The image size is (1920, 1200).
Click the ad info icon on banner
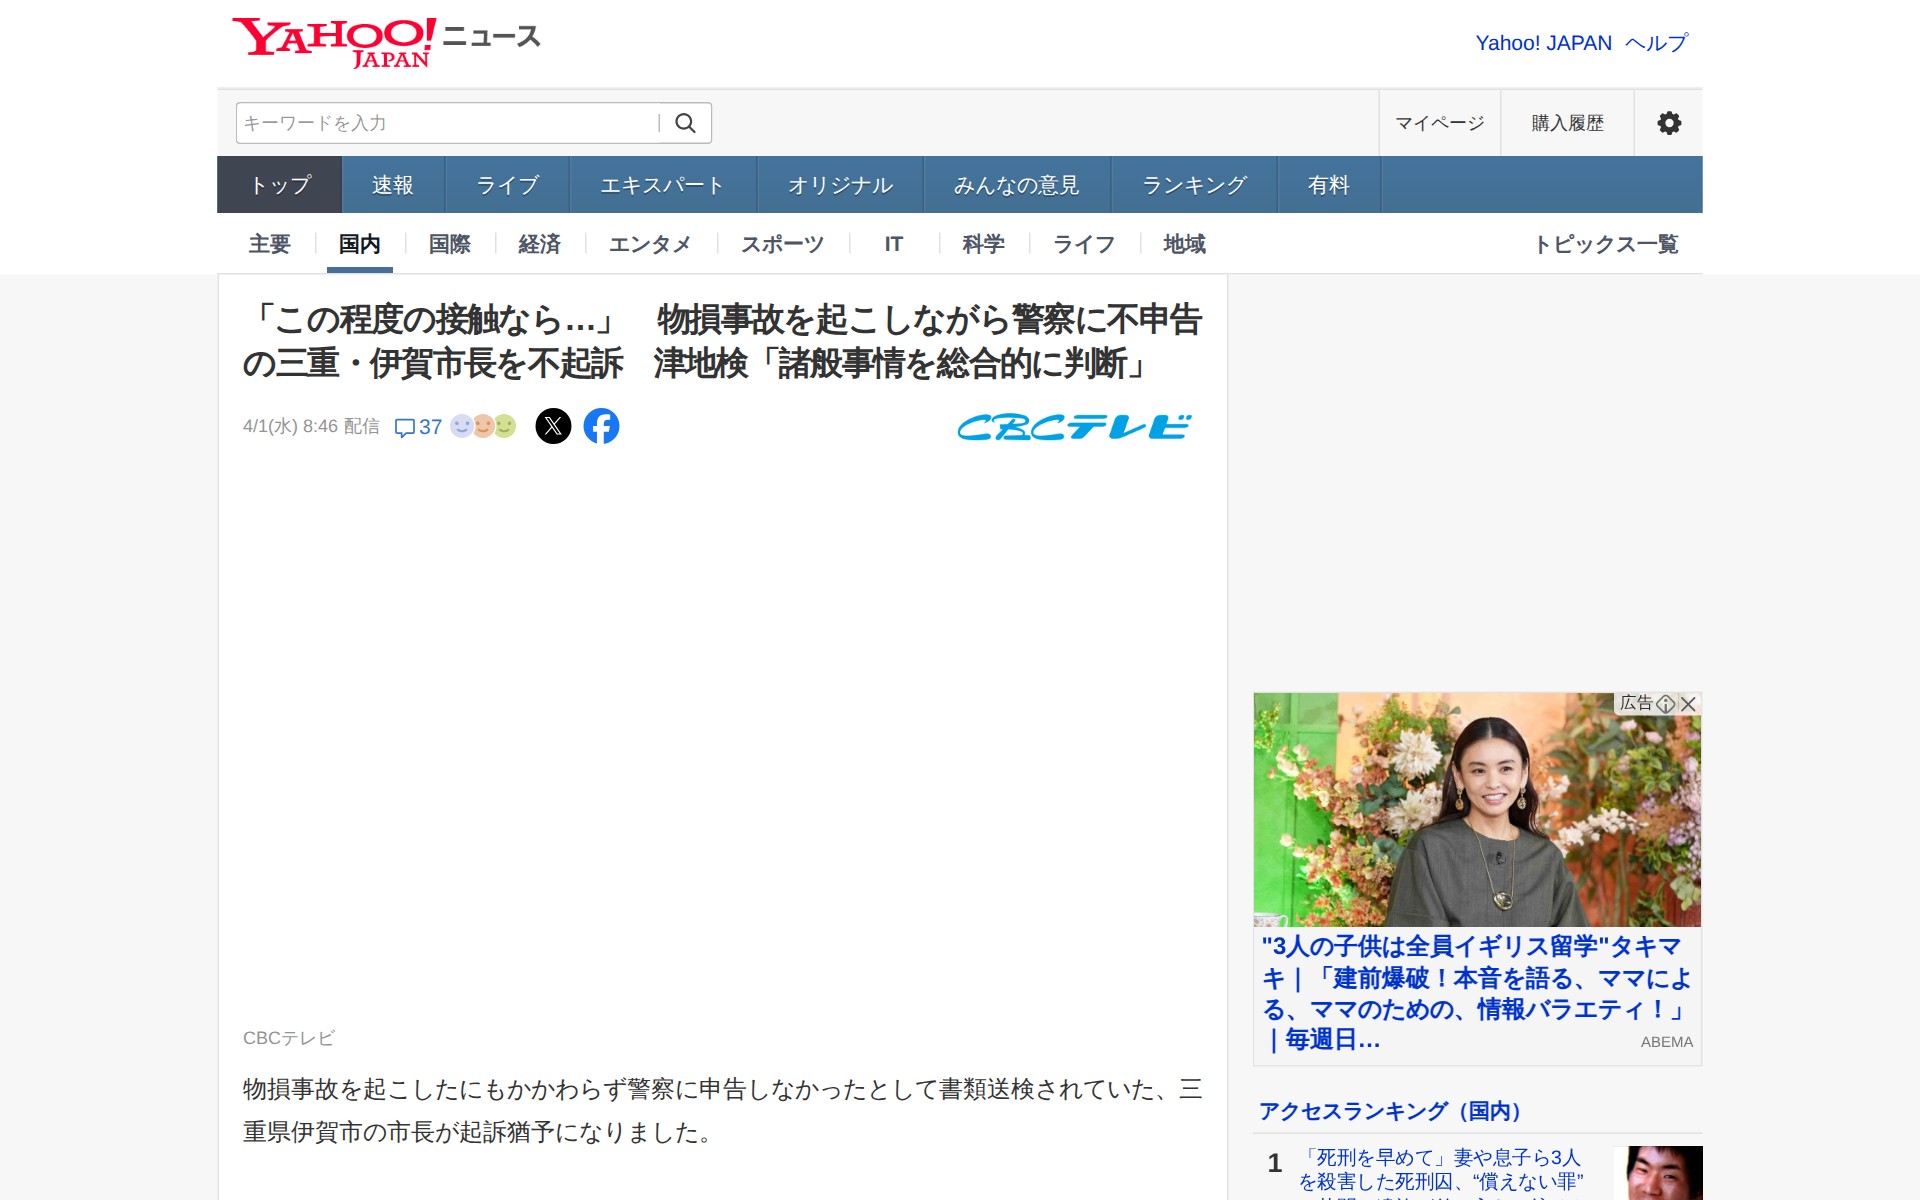click(x=1665, y=704)
